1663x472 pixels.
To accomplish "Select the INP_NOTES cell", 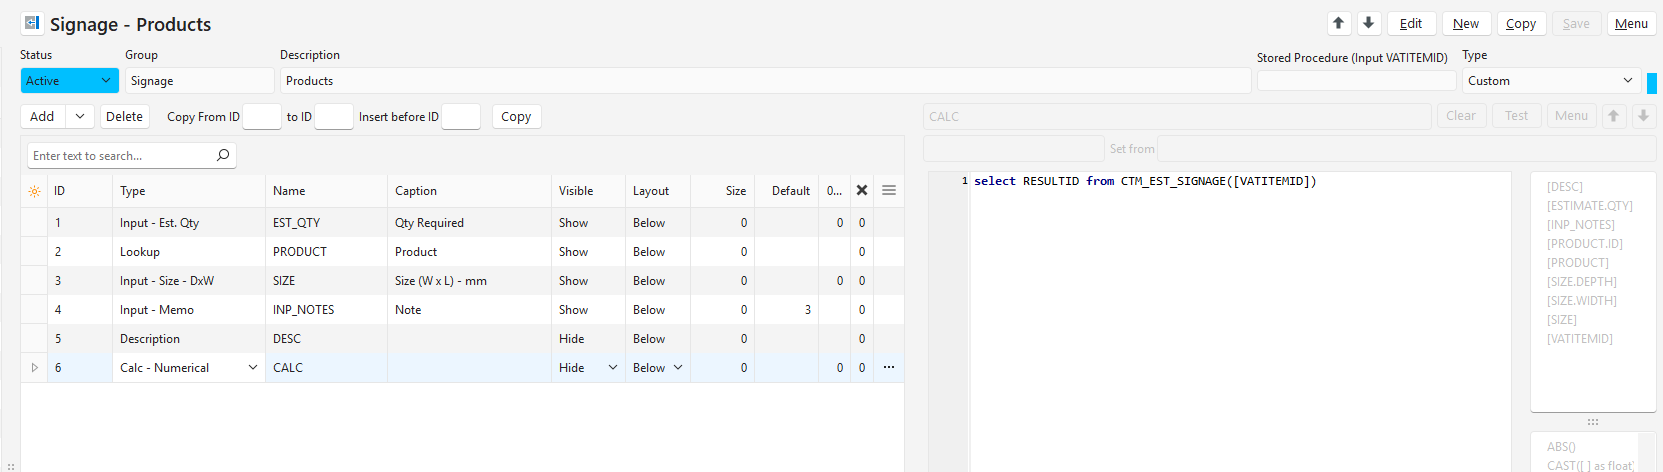I will [x=326, y=310].
